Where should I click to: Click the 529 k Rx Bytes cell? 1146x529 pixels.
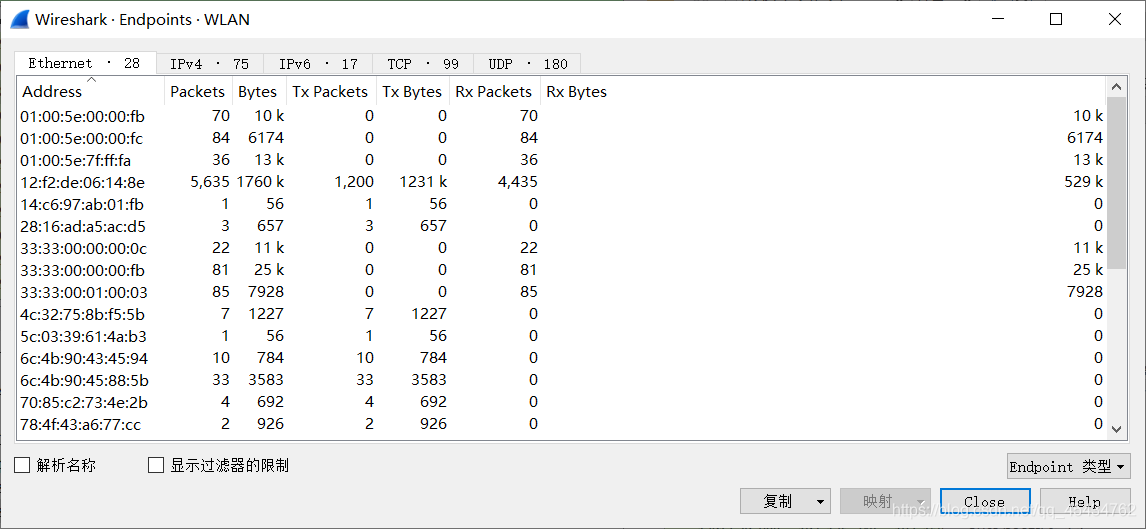[x=1084, y=181]
